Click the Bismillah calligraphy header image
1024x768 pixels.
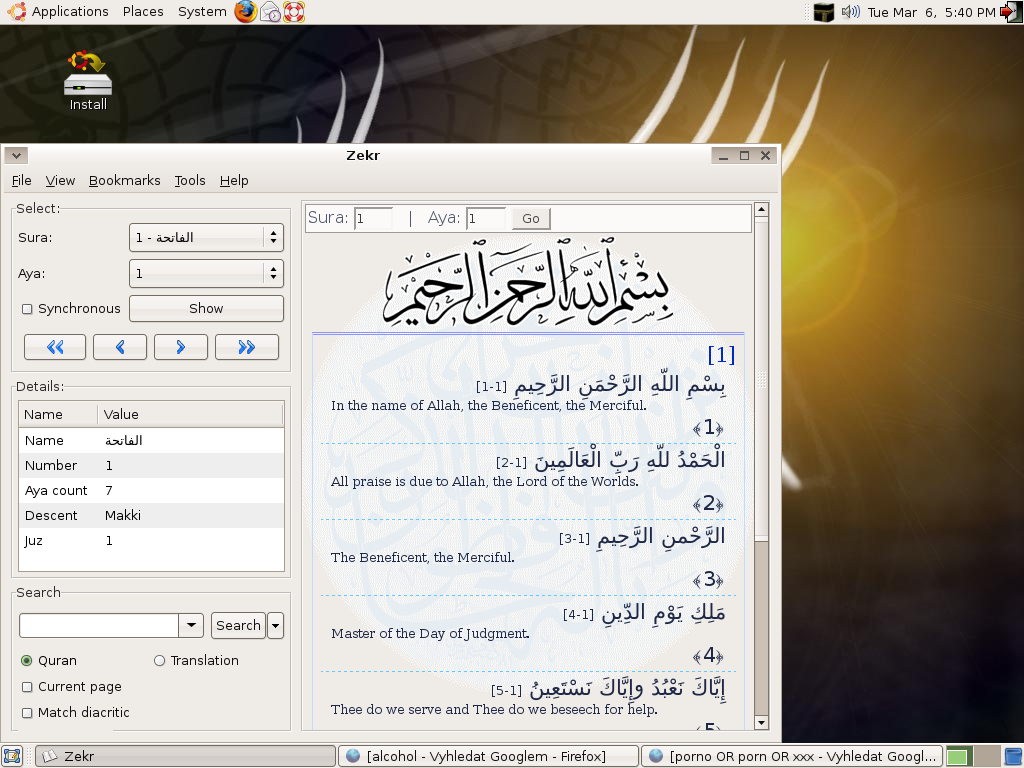528,284
